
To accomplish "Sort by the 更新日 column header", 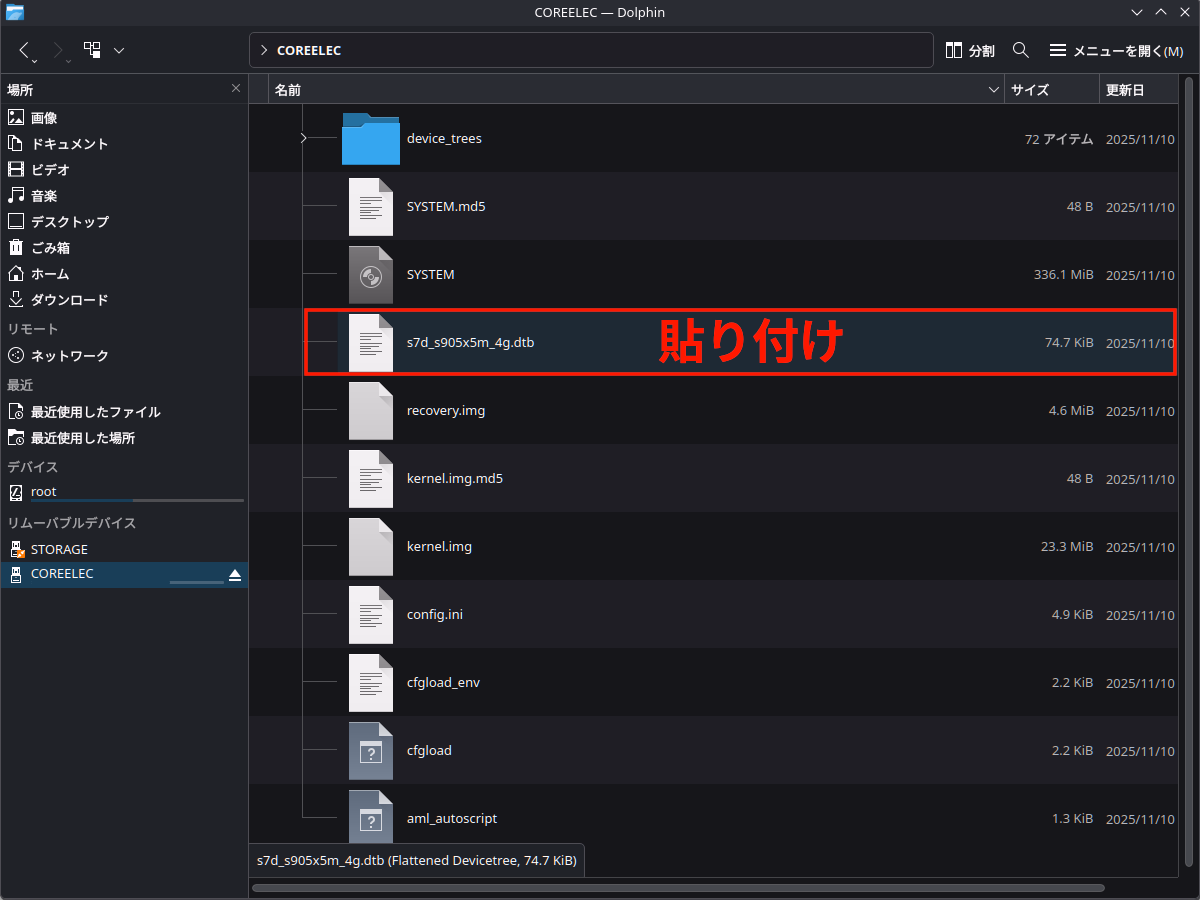I will 1139,90.
